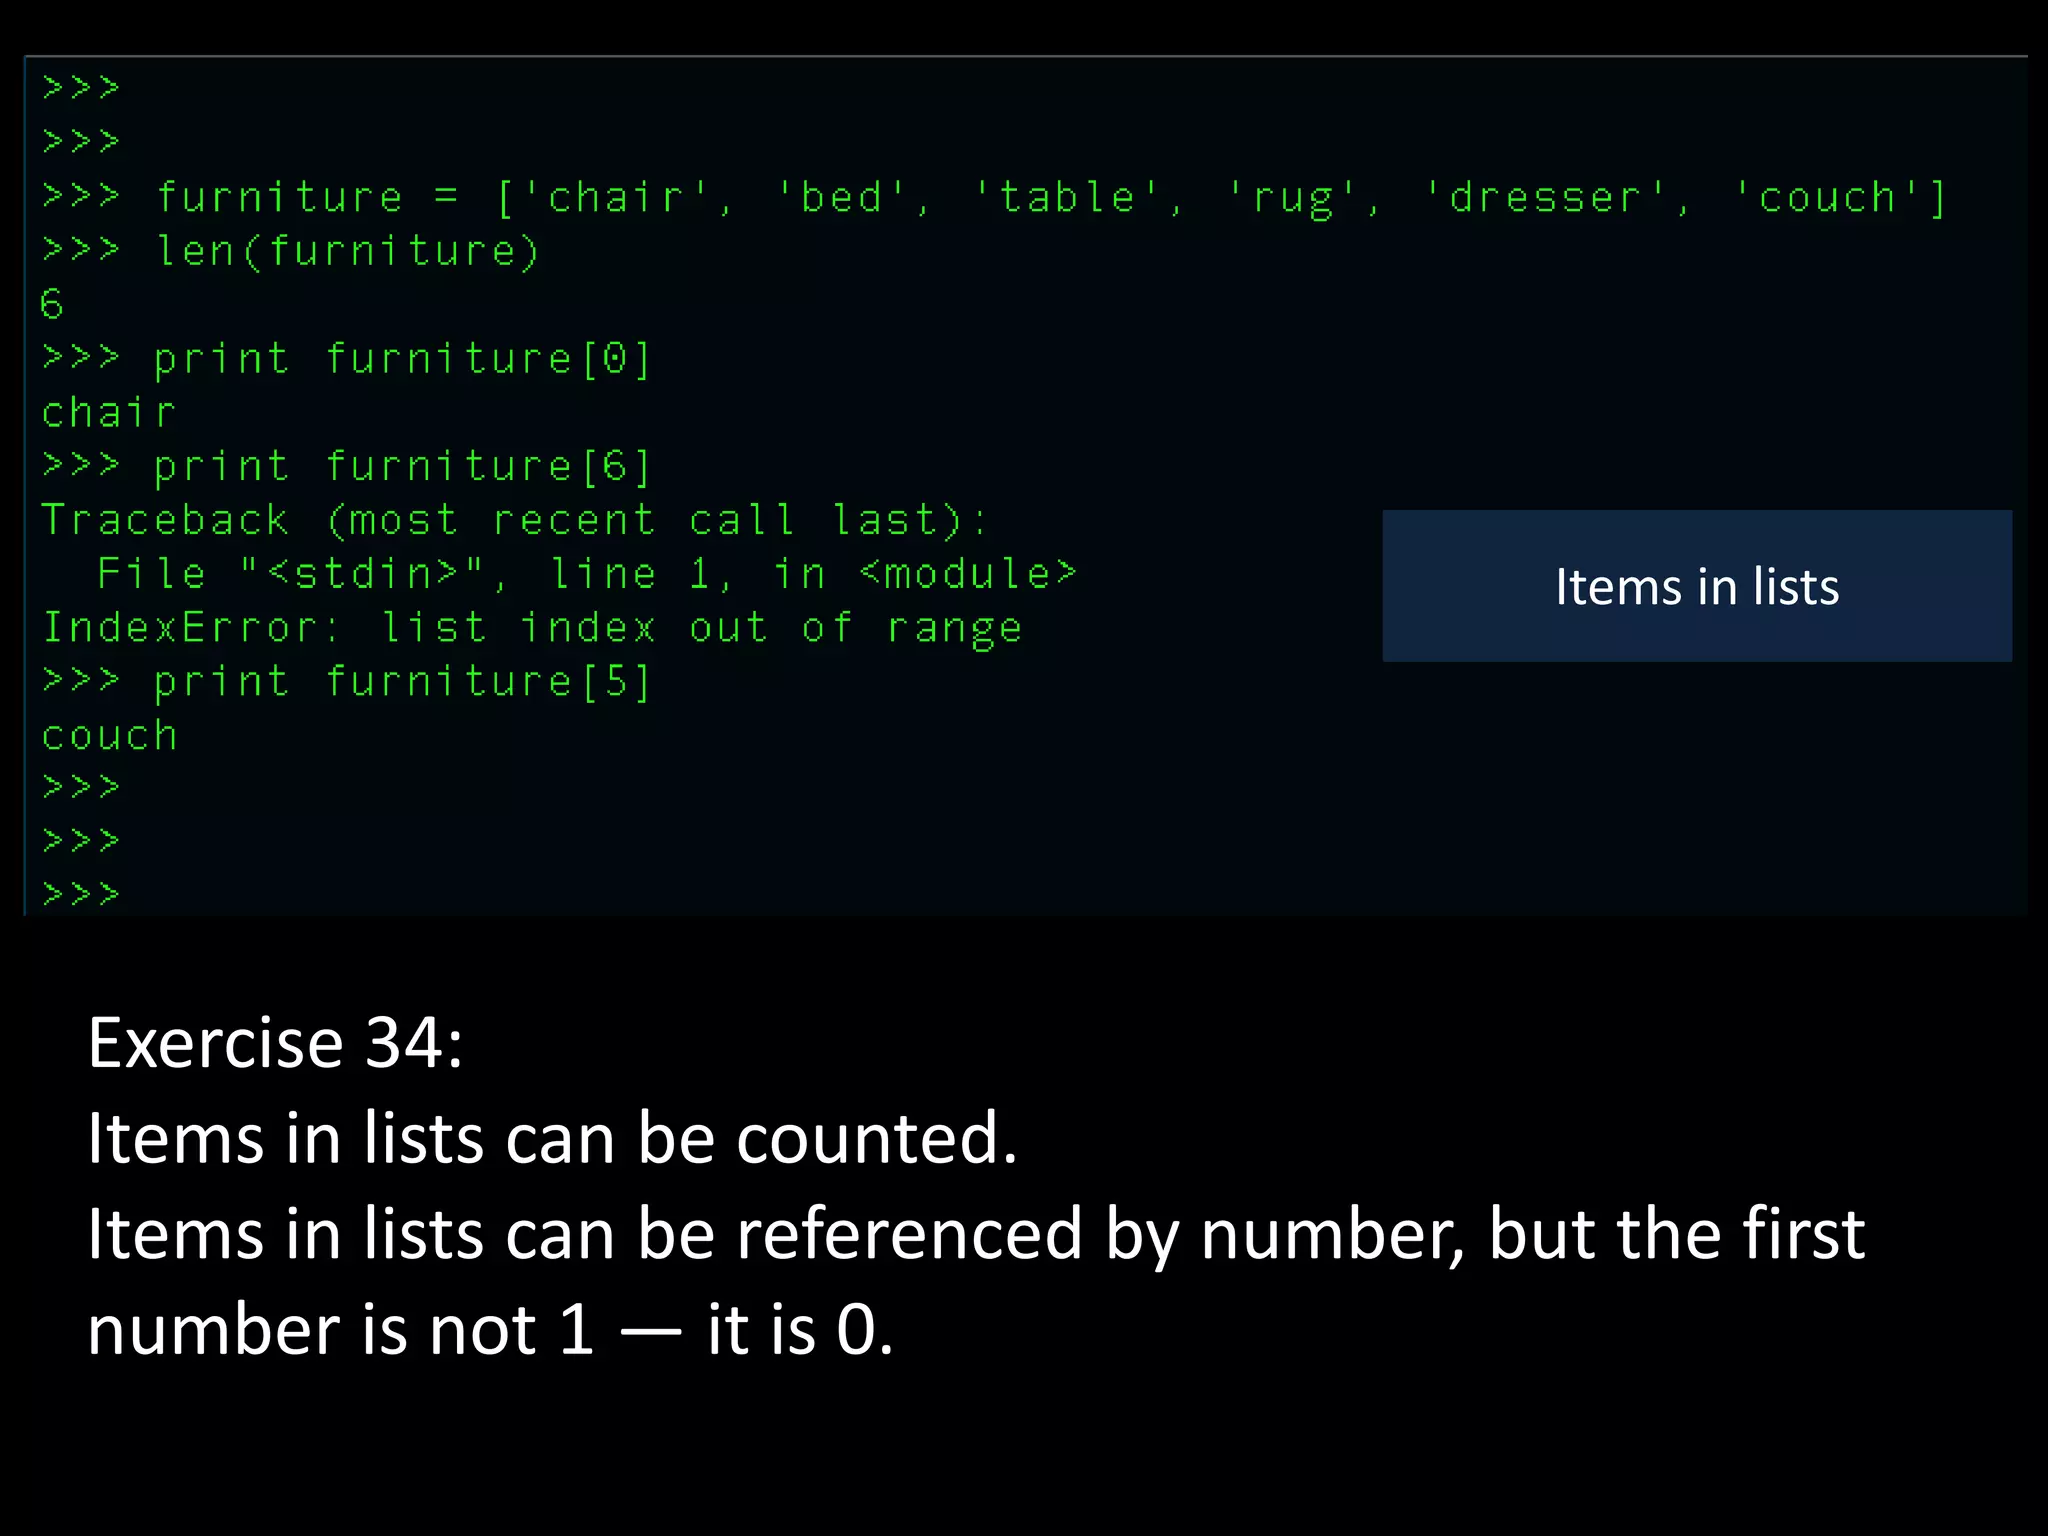2048x1536 pixels.
Task: Click the IndexError message line
Action: (532, 628)
